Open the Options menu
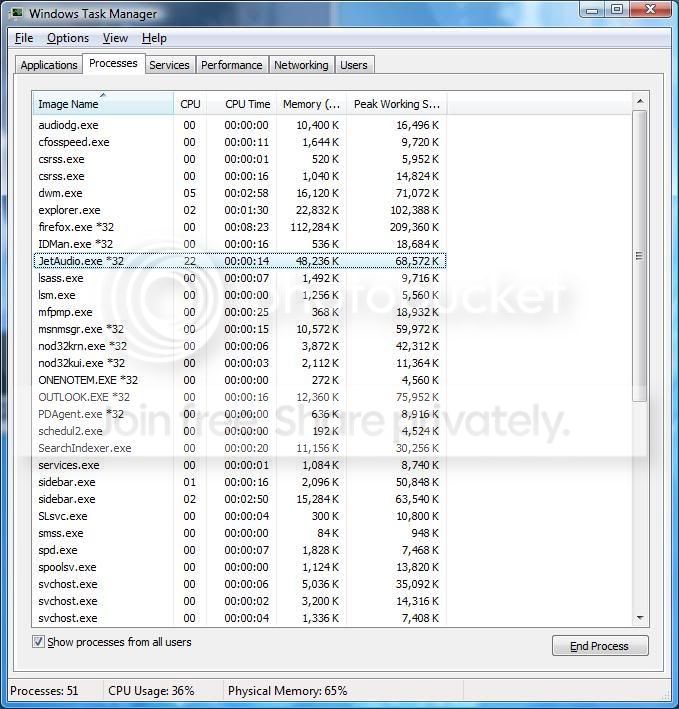The image size is (679, 709). (68, 38)
